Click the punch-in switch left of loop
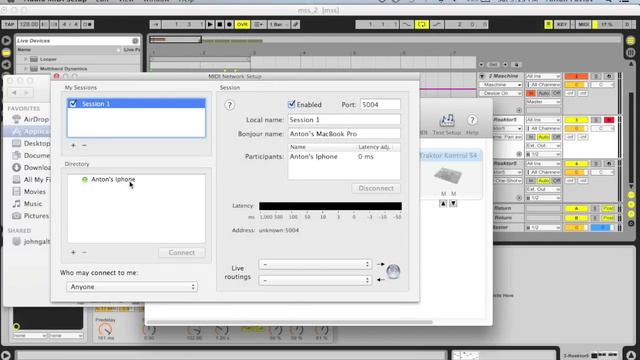The width and height of the screenshot is (640, 360). click(407, 24)
